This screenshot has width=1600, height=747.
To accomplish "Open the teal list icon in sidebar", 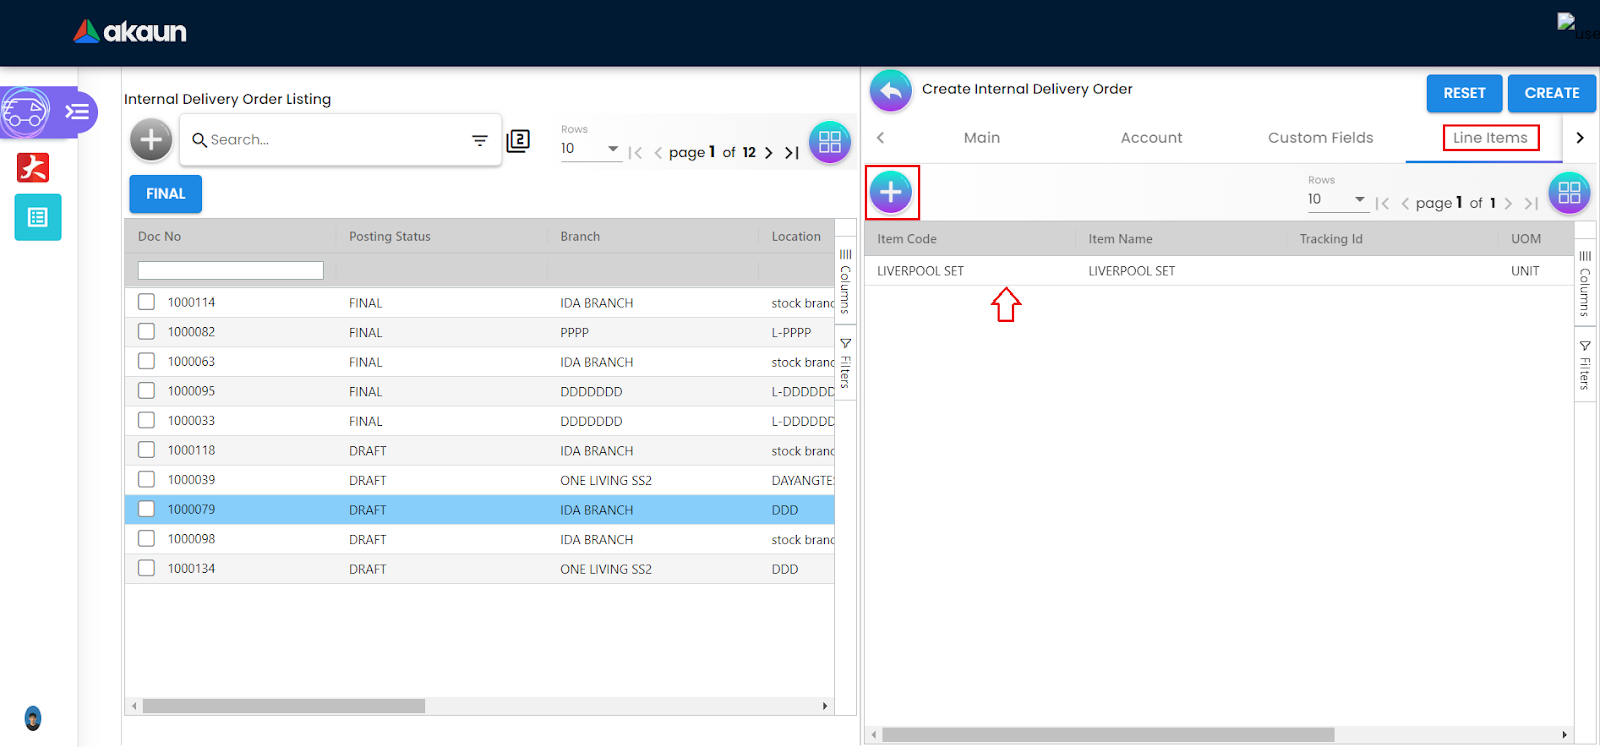I will coord(38,217).
